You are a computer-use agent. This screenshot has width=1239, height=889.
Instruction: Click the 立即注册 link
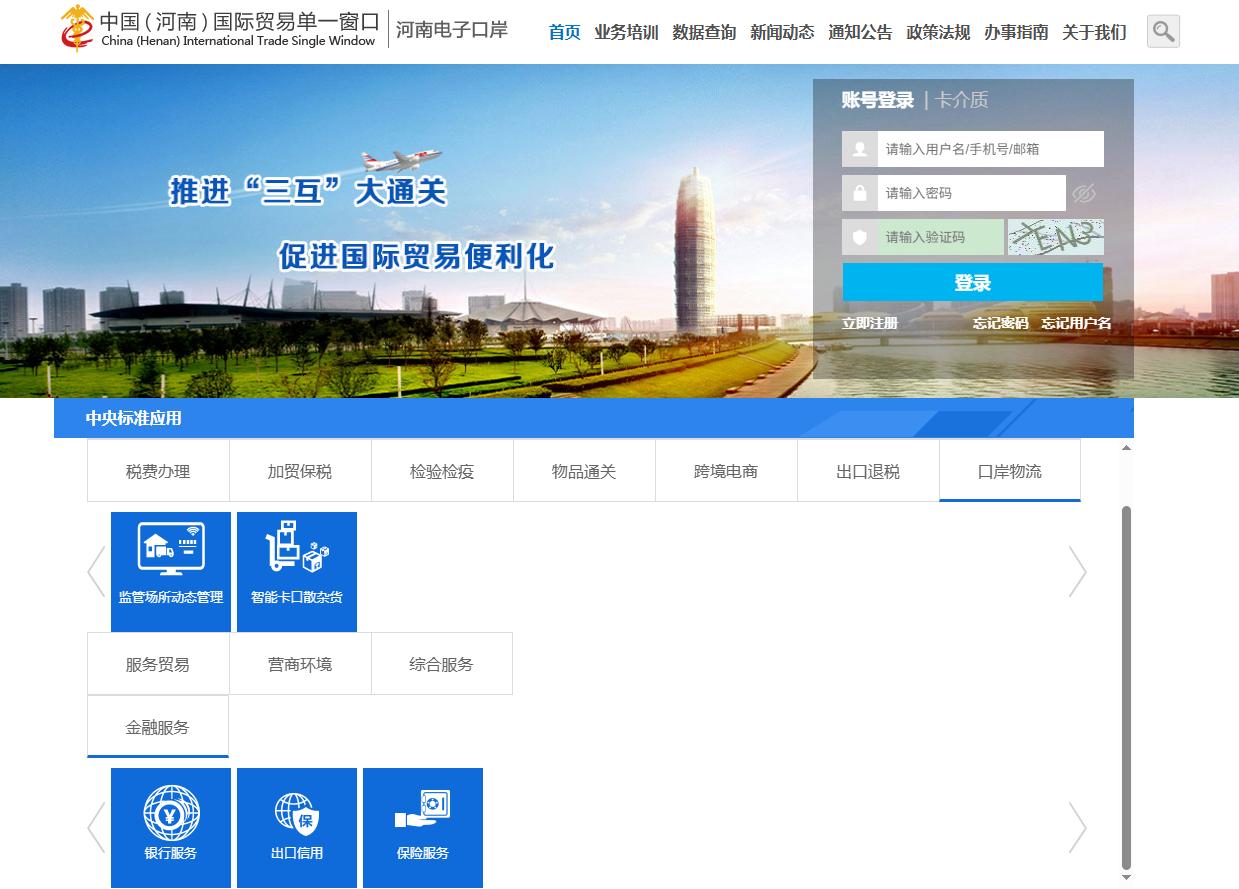point(869,323)
